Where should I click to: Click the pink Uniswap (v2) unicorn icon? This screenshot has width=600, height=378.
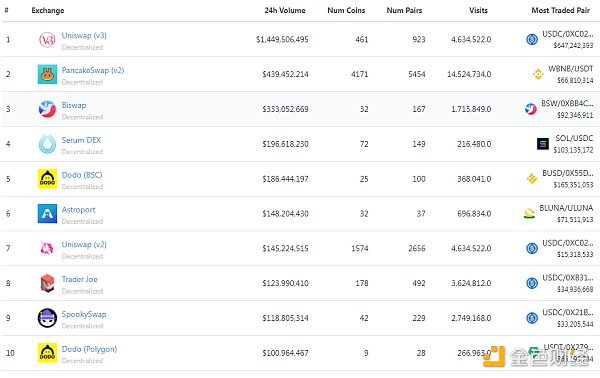click(x=47, y=248)
